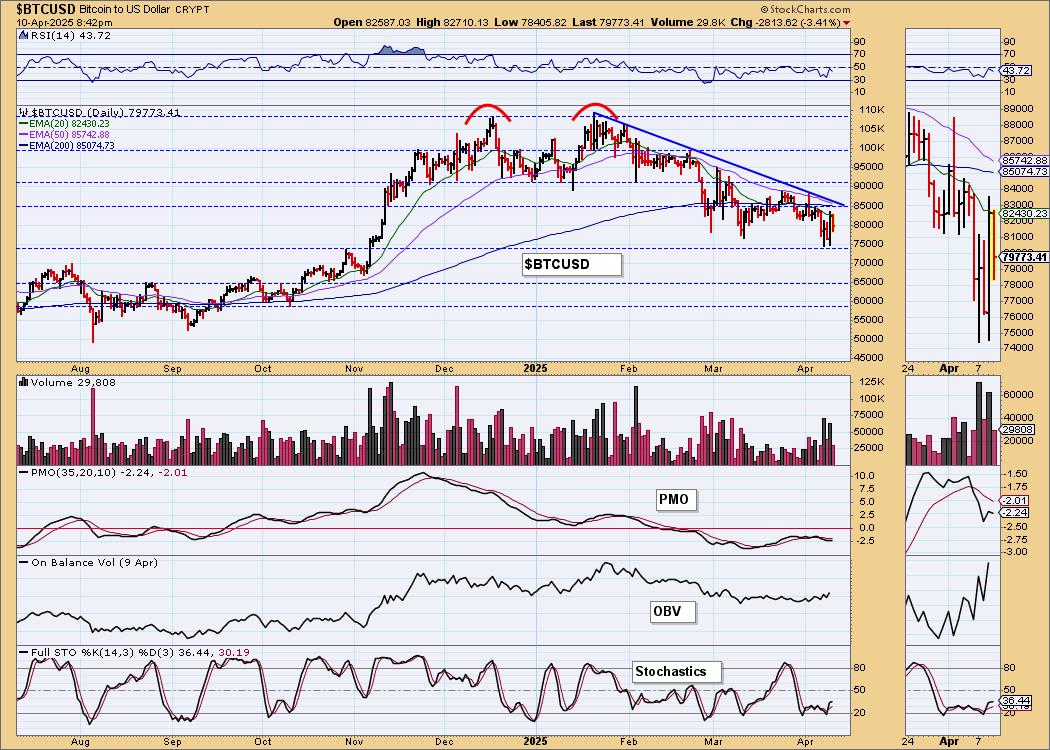
Task: Click the 43.72 RSI value tag on zoom panel
Action: (1017, 70)
